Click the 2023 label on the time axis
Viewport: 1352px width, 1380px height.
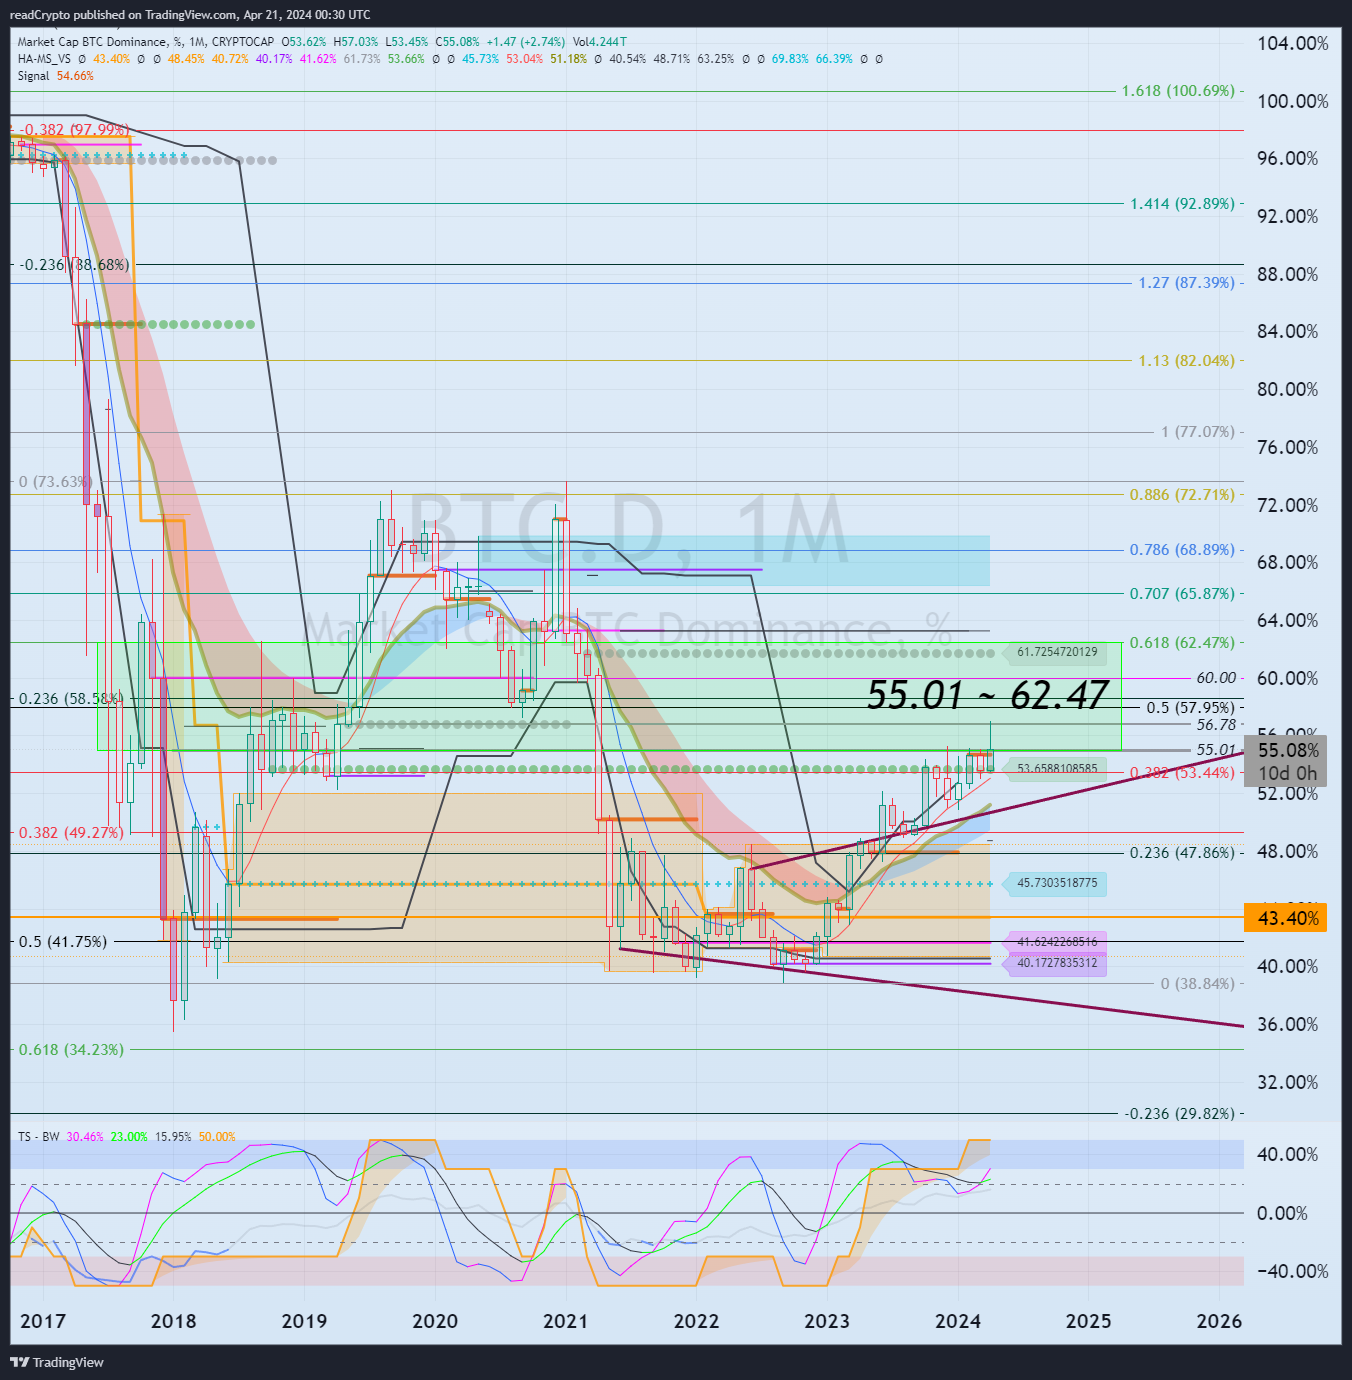pyautogui.click(x=827, y=1321)
